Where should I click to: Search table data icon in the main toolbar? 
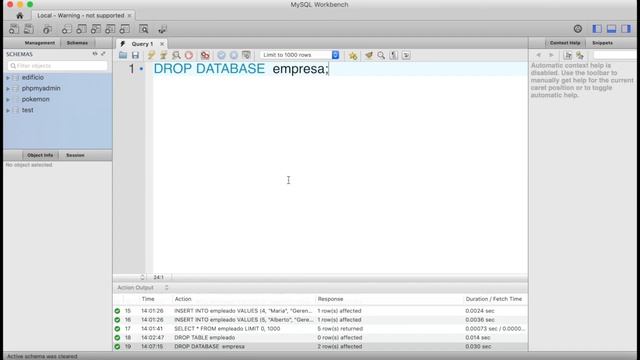click(144, 29)
